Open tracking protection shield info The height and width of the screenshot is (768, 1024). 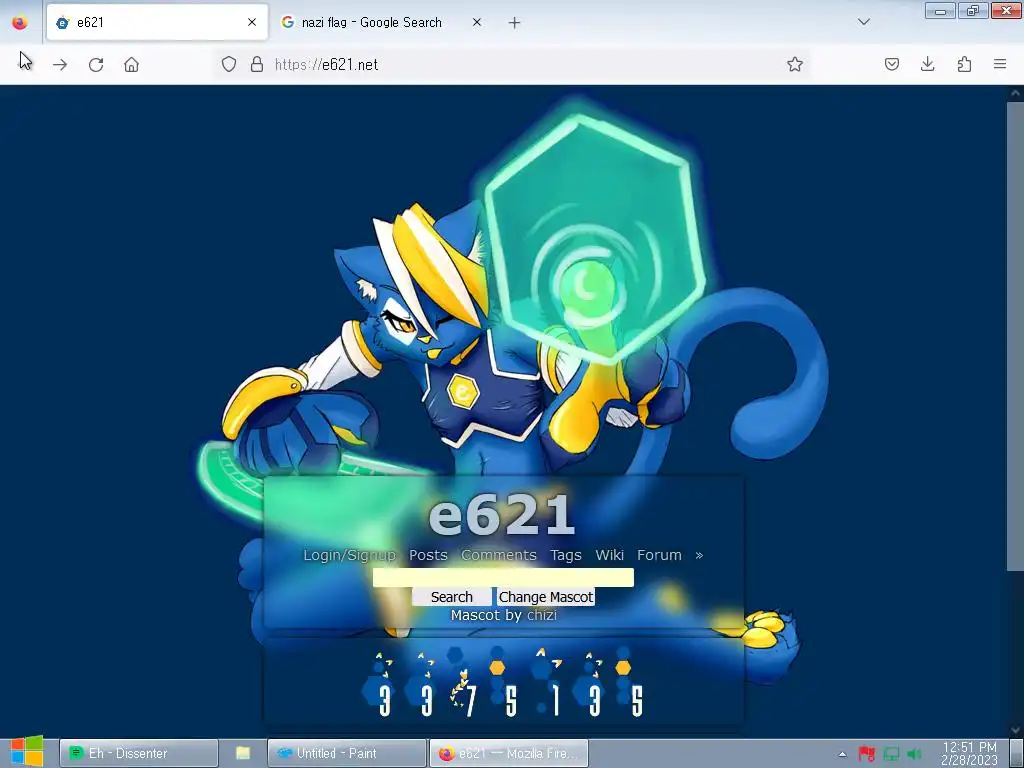tap(229, 64)
